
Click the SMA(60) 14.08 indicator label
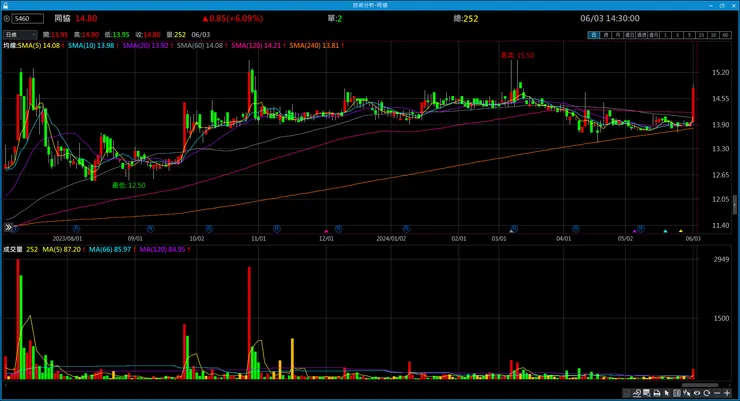pos(202,45)
